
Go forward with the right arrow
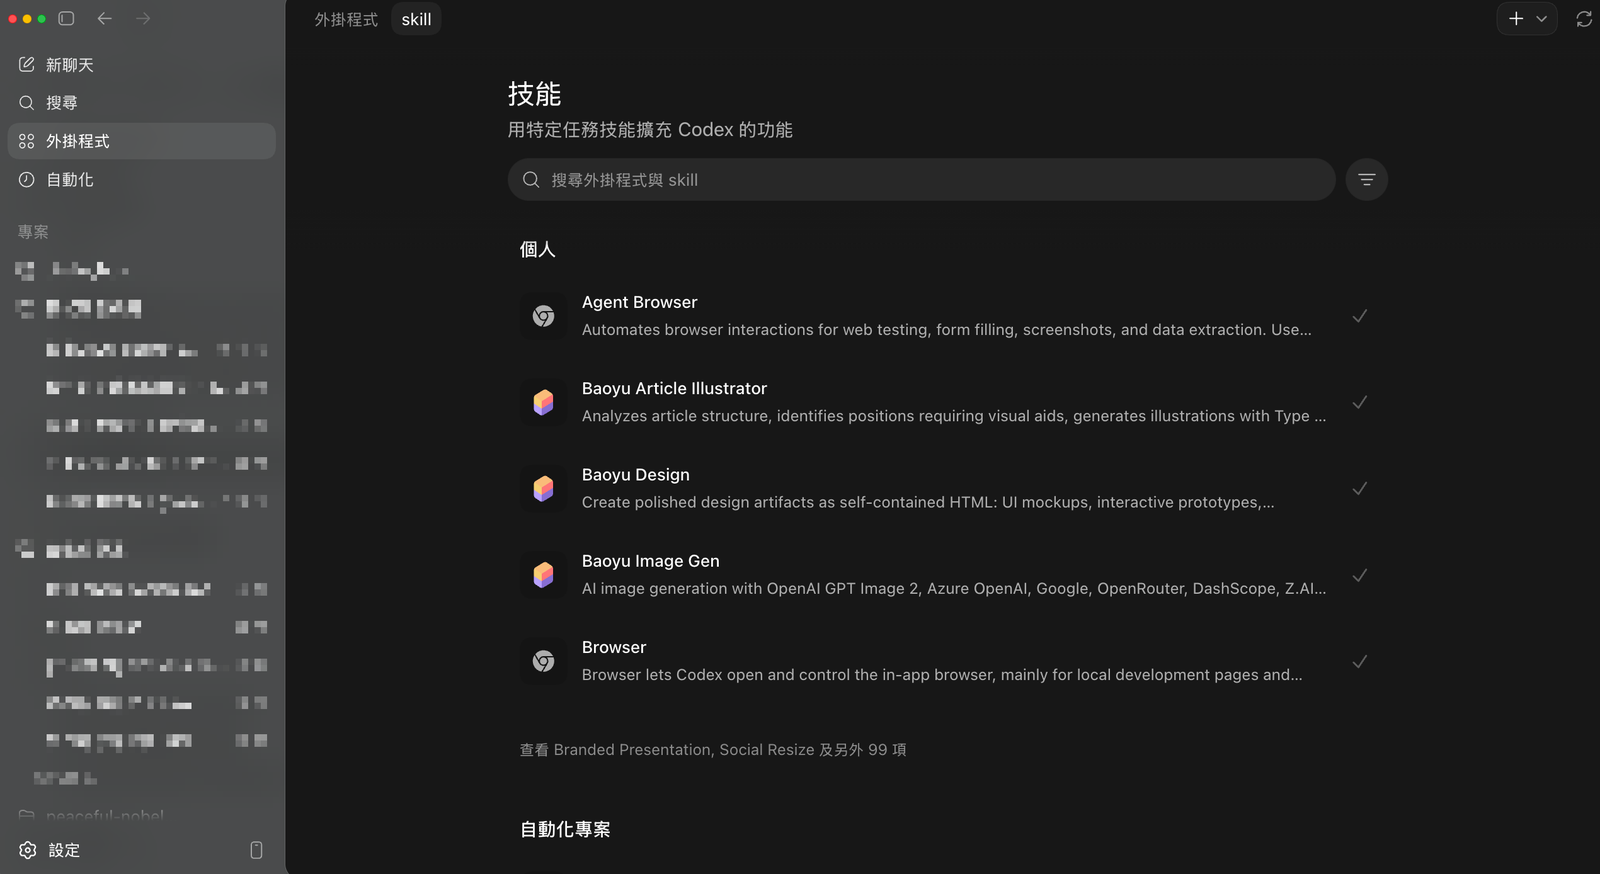[x=143, y=18]
